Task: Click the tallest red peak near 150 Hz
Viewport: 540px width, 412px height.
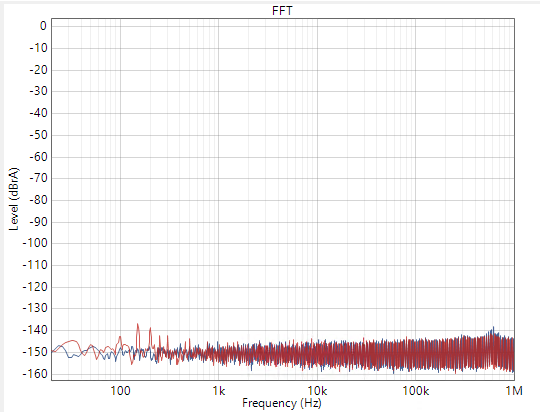Action: 138,324
